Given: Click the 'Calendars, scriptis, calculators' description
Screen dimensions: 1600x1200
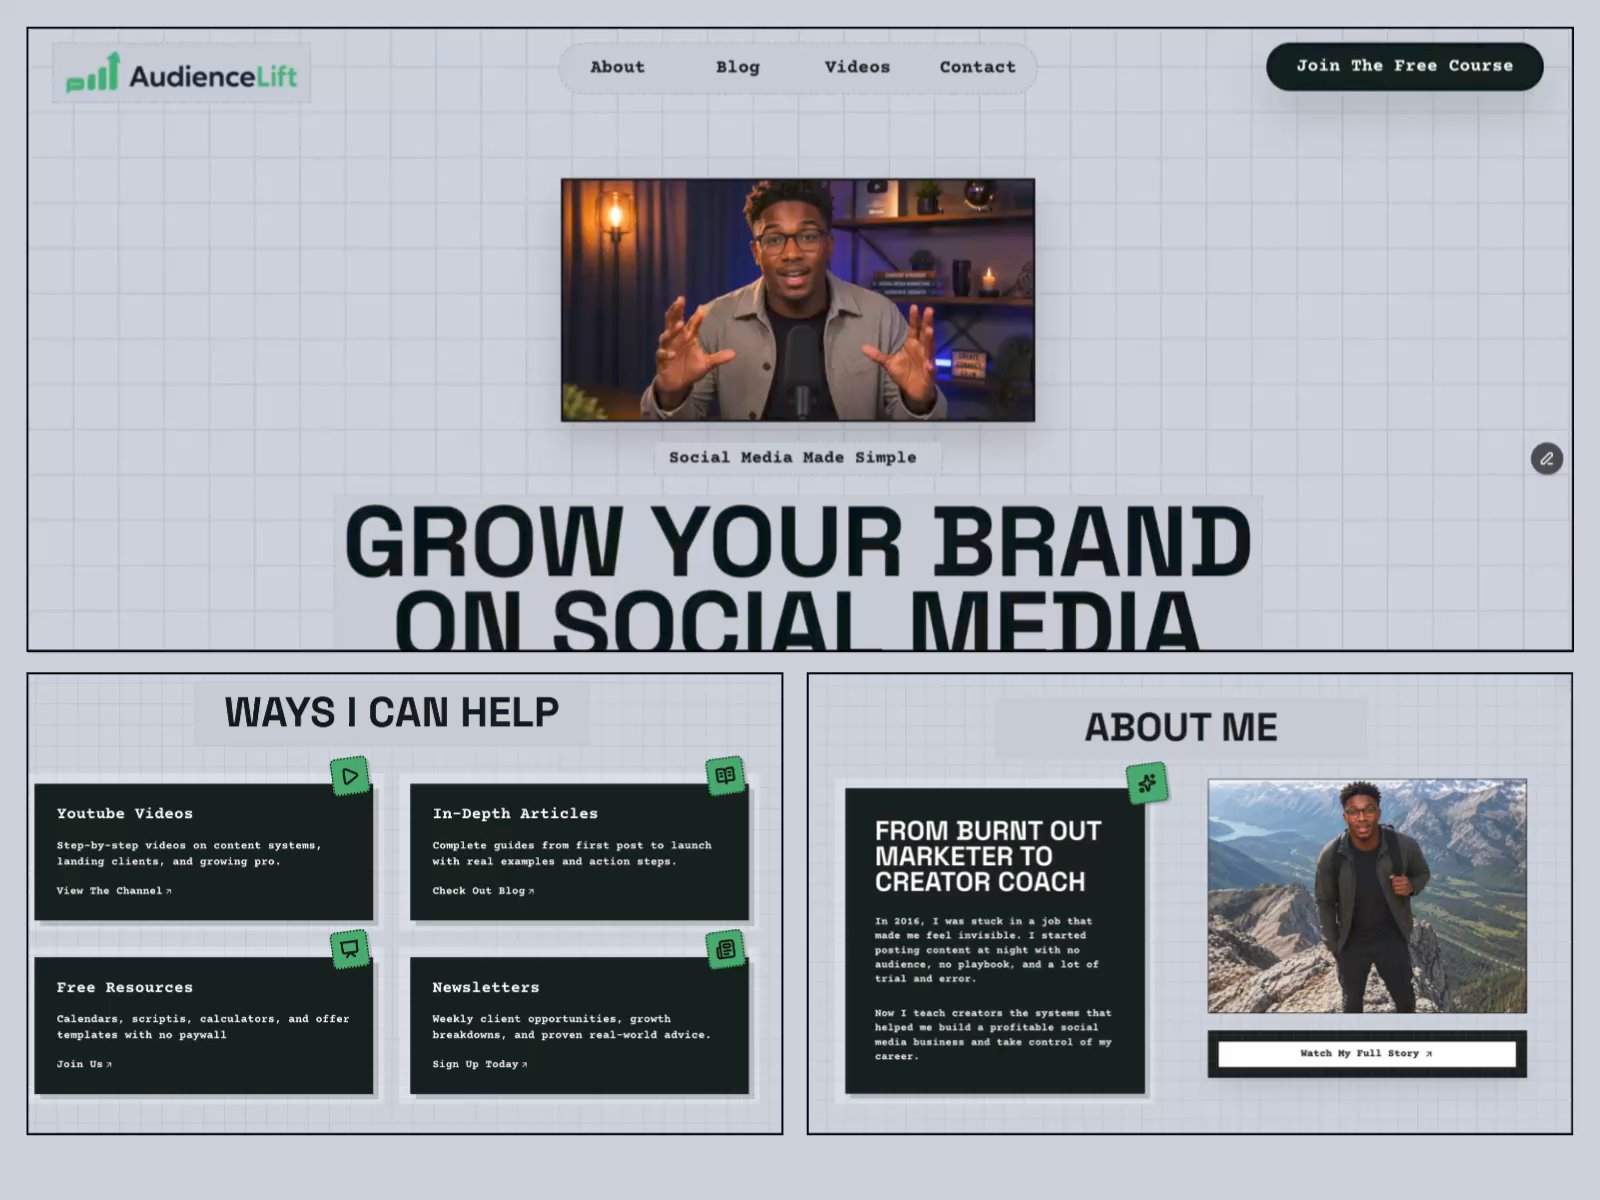Looking at the screenshot, I should [203, 1027].
